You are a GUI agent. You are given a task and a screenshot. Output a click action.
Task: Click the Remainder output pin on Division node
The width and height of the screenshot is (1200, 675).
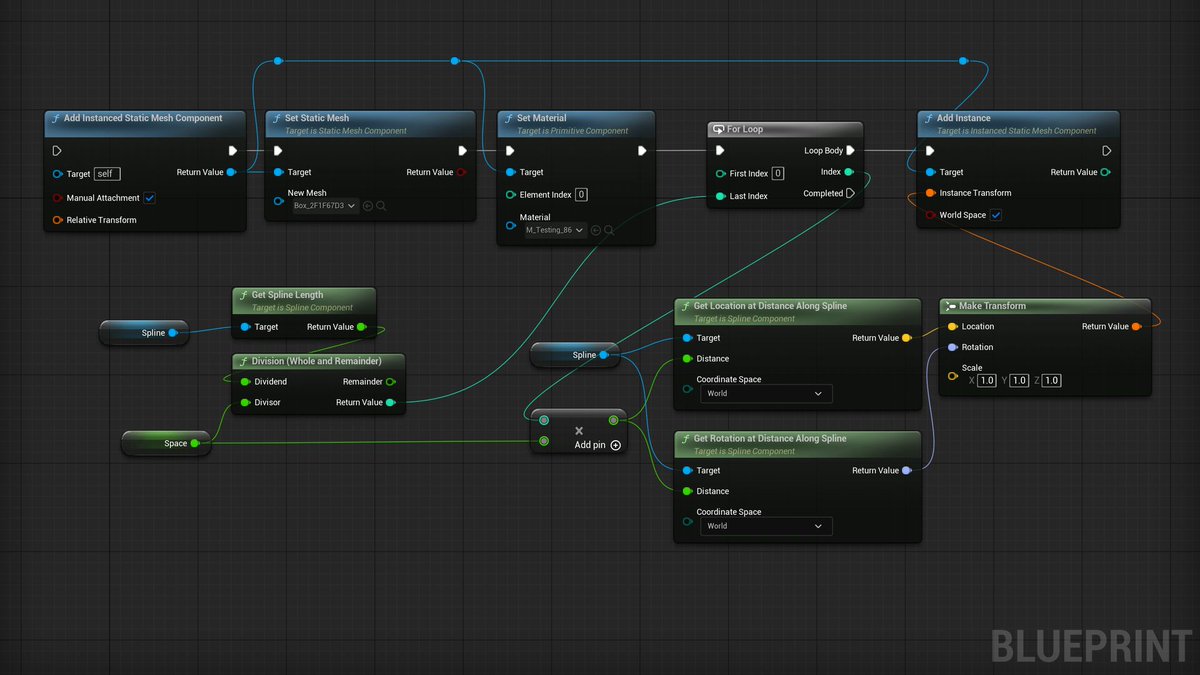click(x=390, y=382)
